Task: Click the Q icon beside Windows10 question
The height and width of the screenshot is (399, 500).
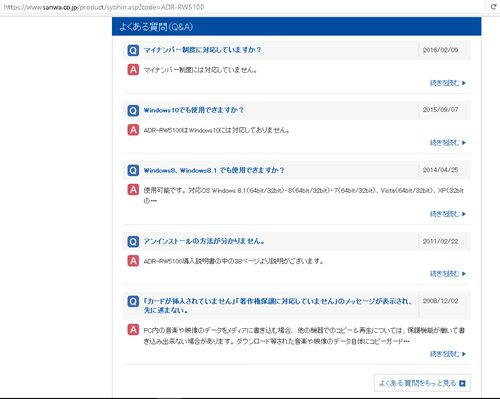Action: point(133,110)
